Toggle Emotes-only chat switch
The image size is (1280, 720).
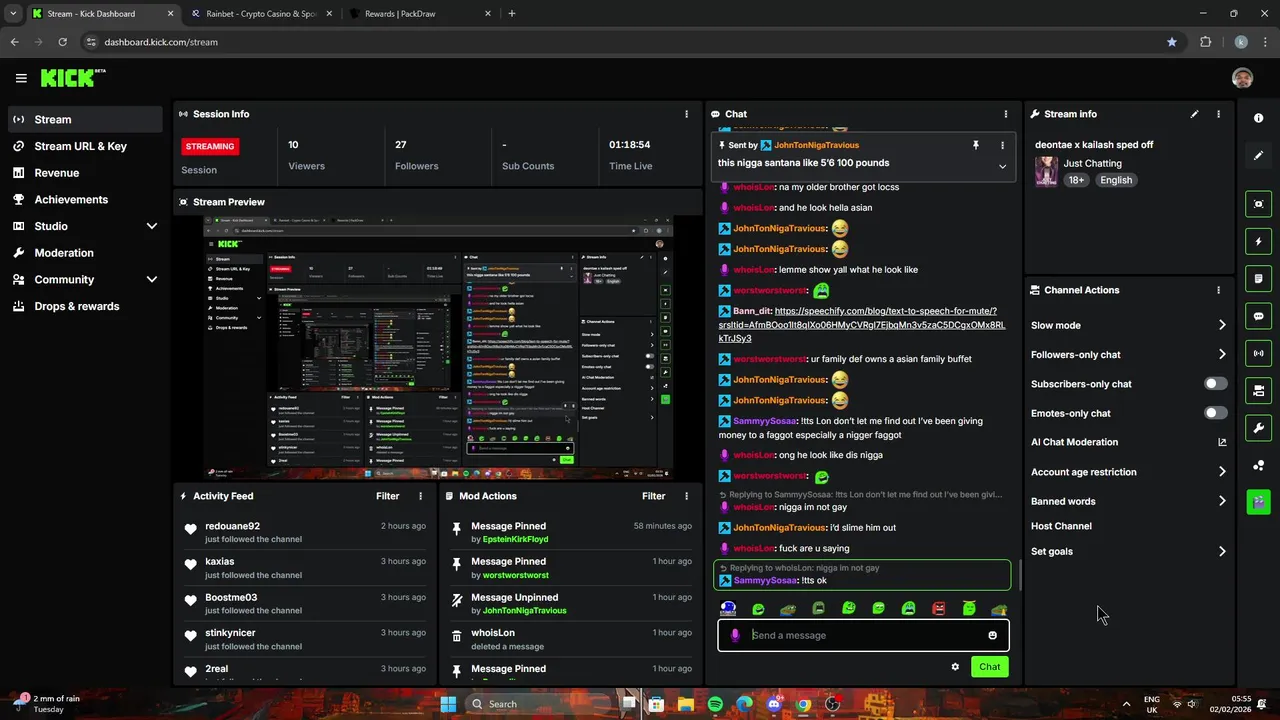pyautogui.click(x=1215, y=413)
